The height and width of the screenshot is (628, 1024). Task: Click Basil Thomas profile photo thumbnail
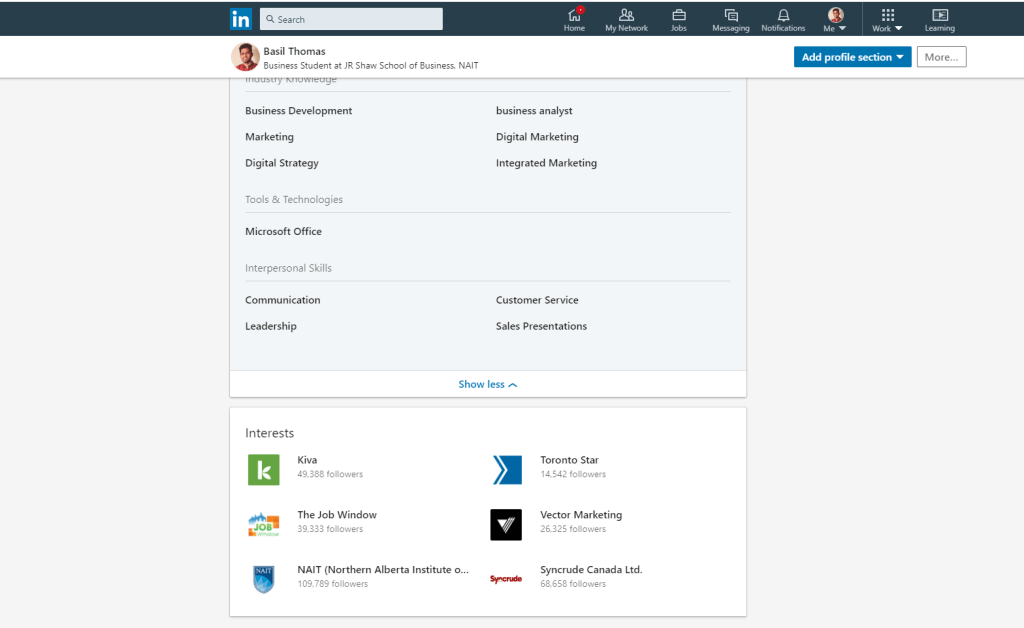point(245,57)
